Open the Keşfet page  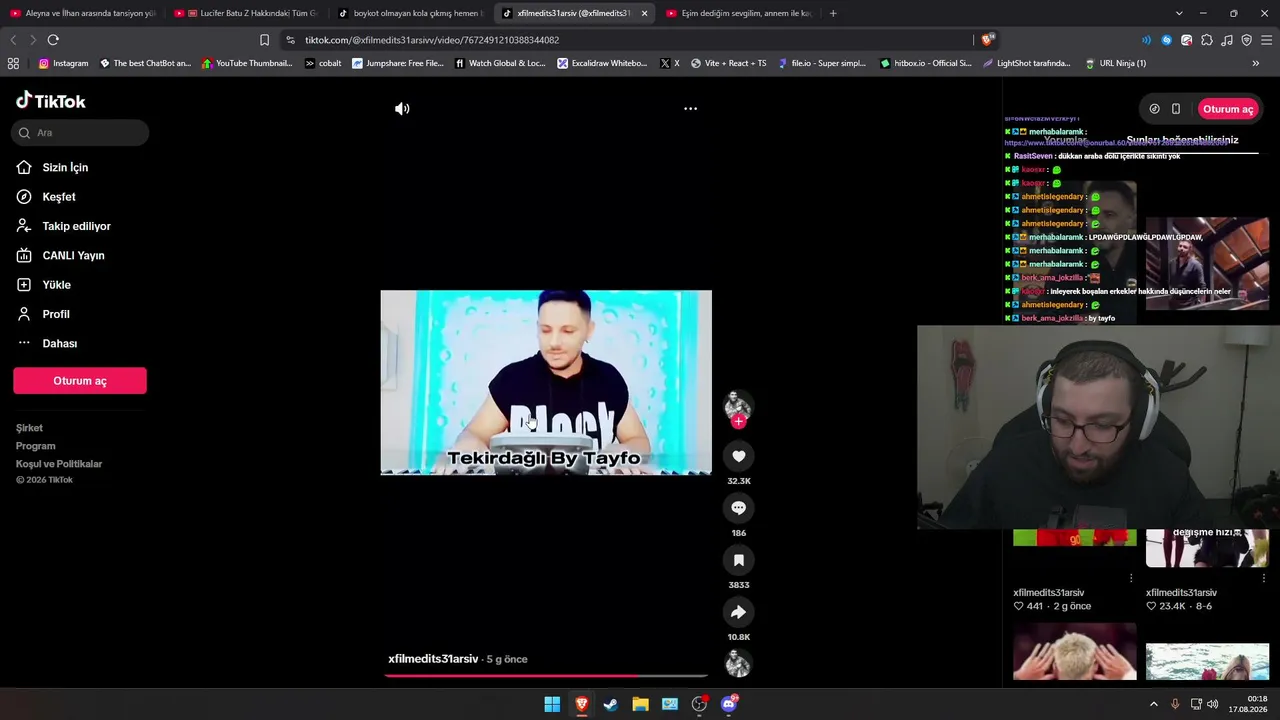[46, 197]
